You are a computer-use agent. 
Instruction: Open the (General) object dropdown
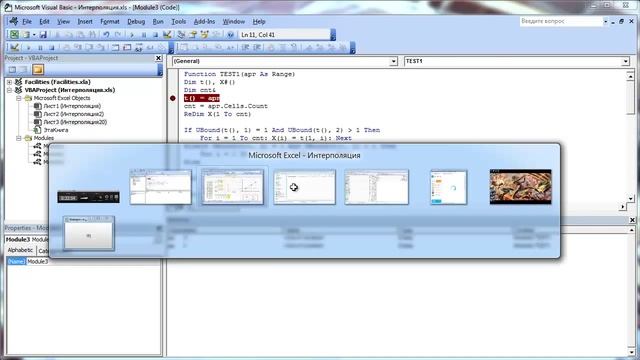(x=393, y=61)
